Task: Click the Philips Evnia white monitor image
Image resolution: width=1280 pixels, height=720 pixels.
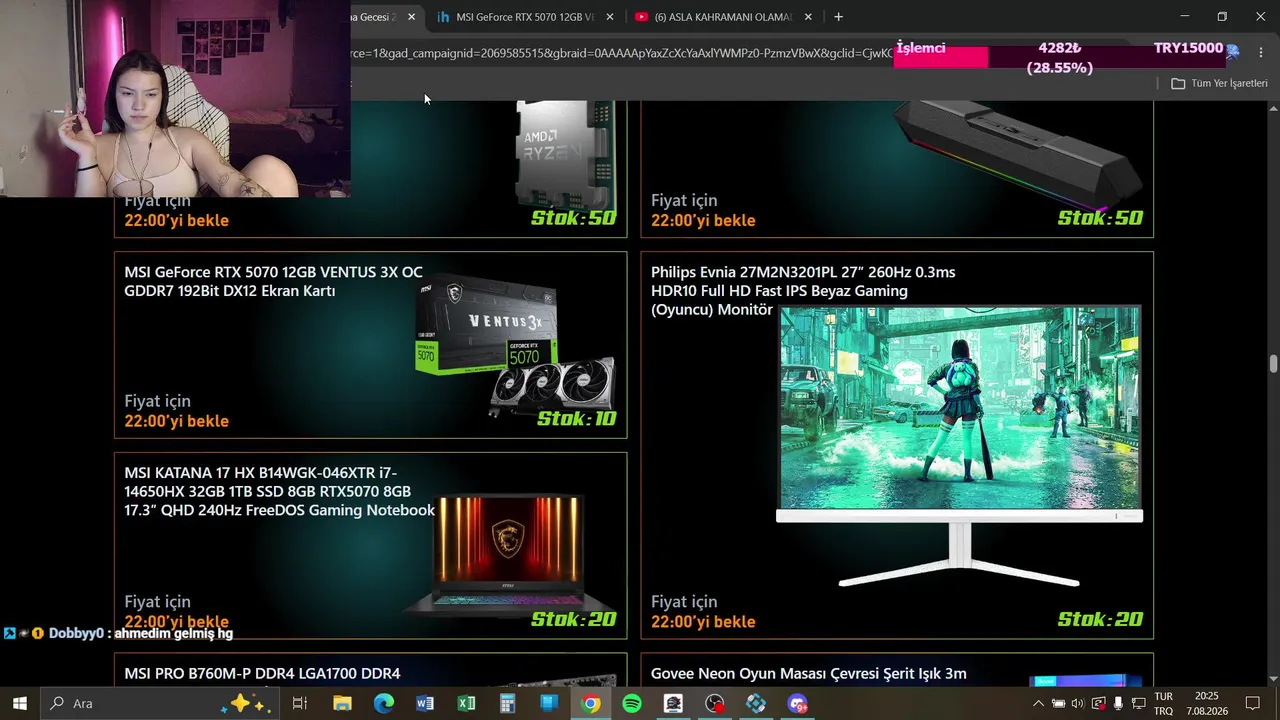Action: point(959,447)
